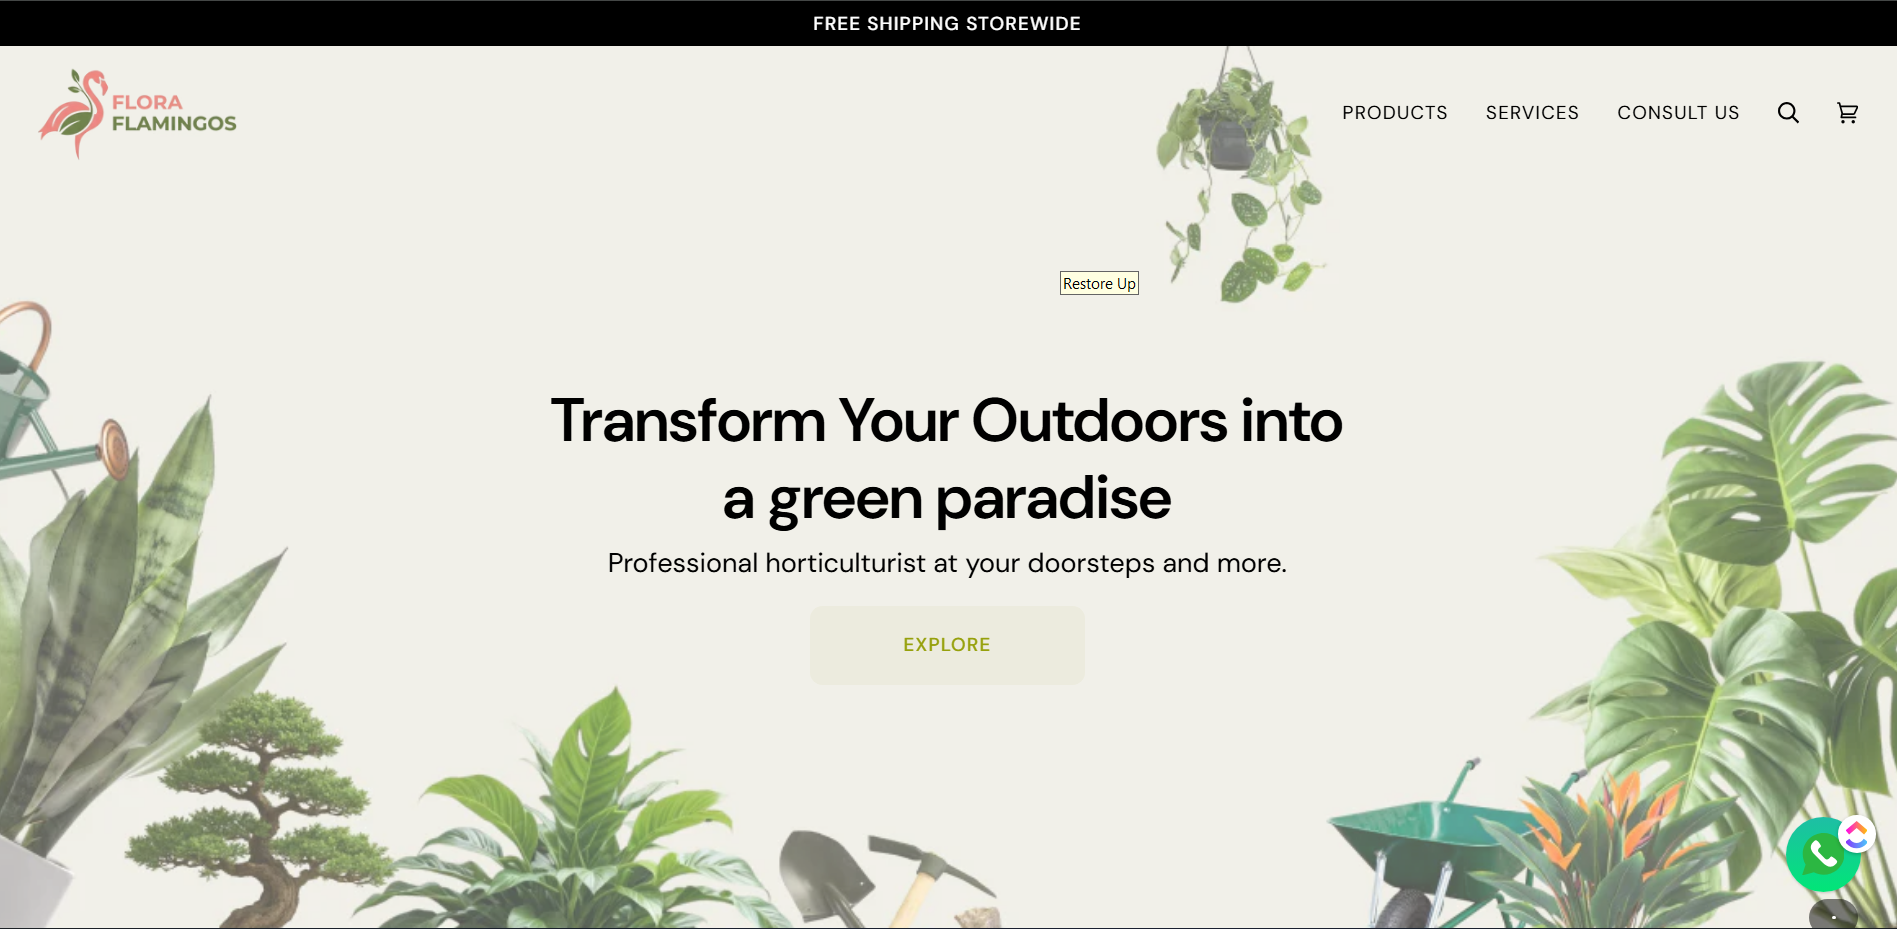This screenshot has width=1897, height=929.
Task: Click the dark round button below WhatsApp
Action: (x=1833, y=915)
